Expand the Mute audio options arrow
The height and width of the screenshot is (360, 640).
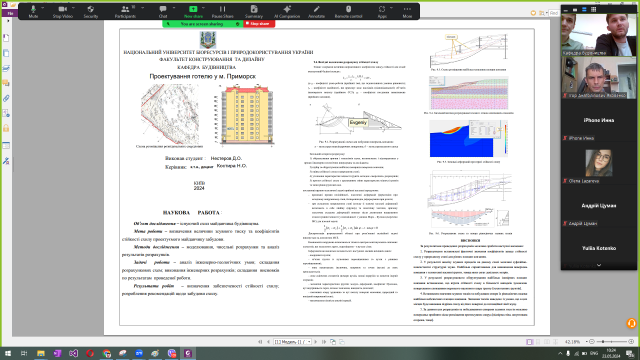click(x=43, y=8)
